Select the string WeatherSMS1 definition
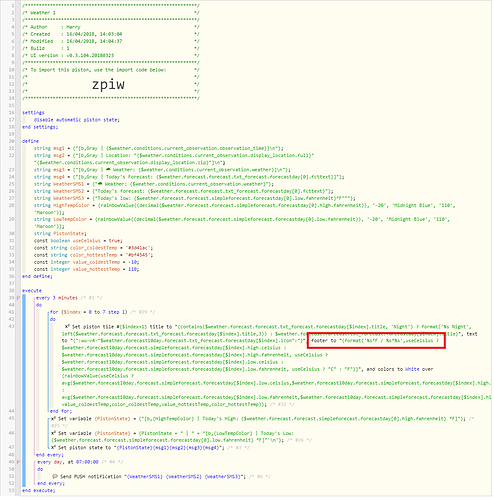Viewport: 494px width, 500px height. [x=154, y=184]
